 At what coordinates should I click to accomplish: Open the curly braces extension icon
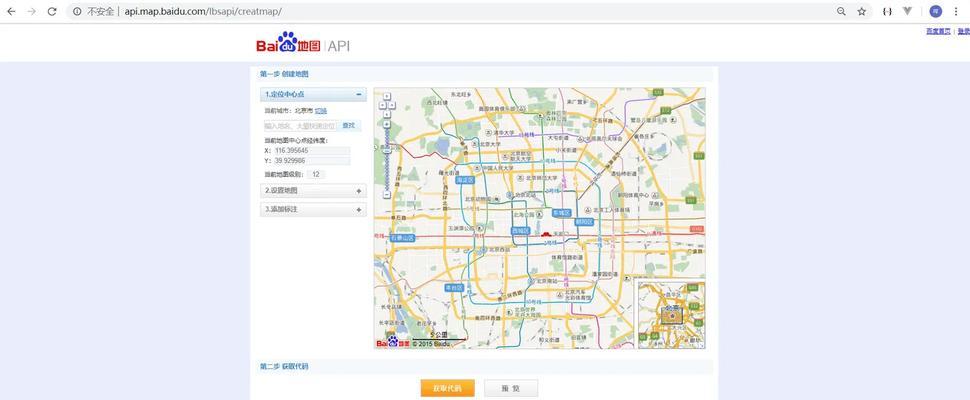[887, 11]
